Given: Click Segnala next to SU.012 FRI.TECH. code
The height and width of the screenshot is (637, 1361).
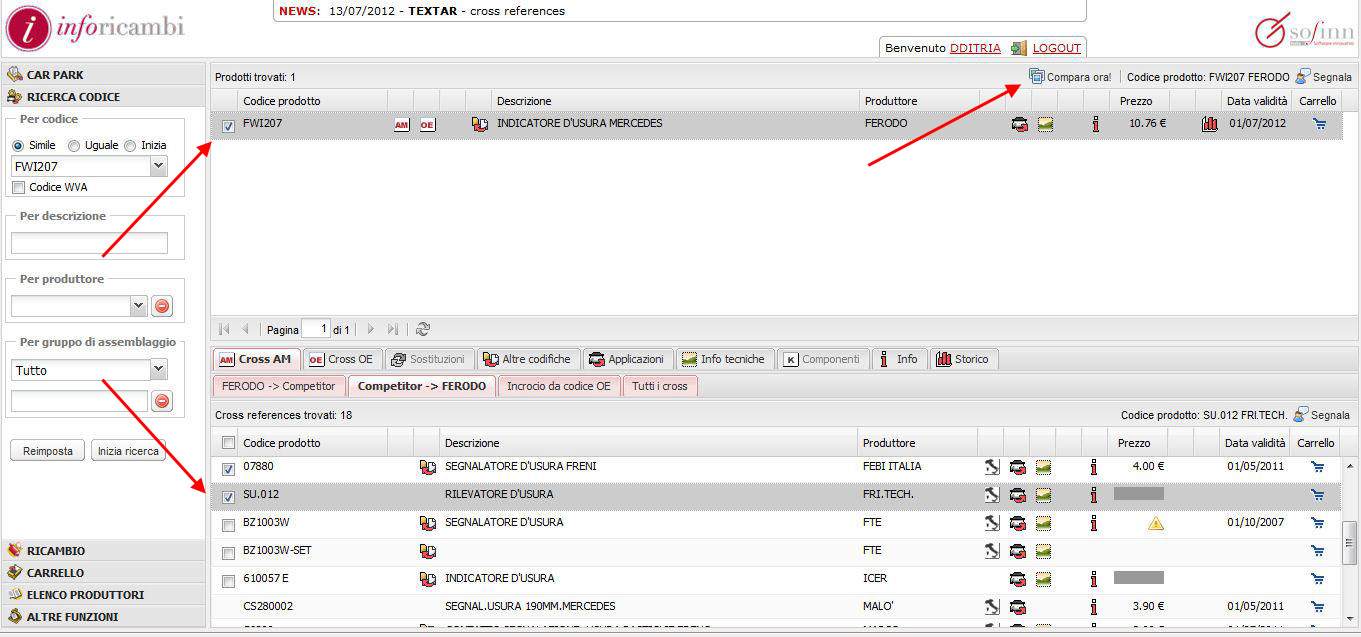Looking at the screenshot, I should click(1323, 415).
